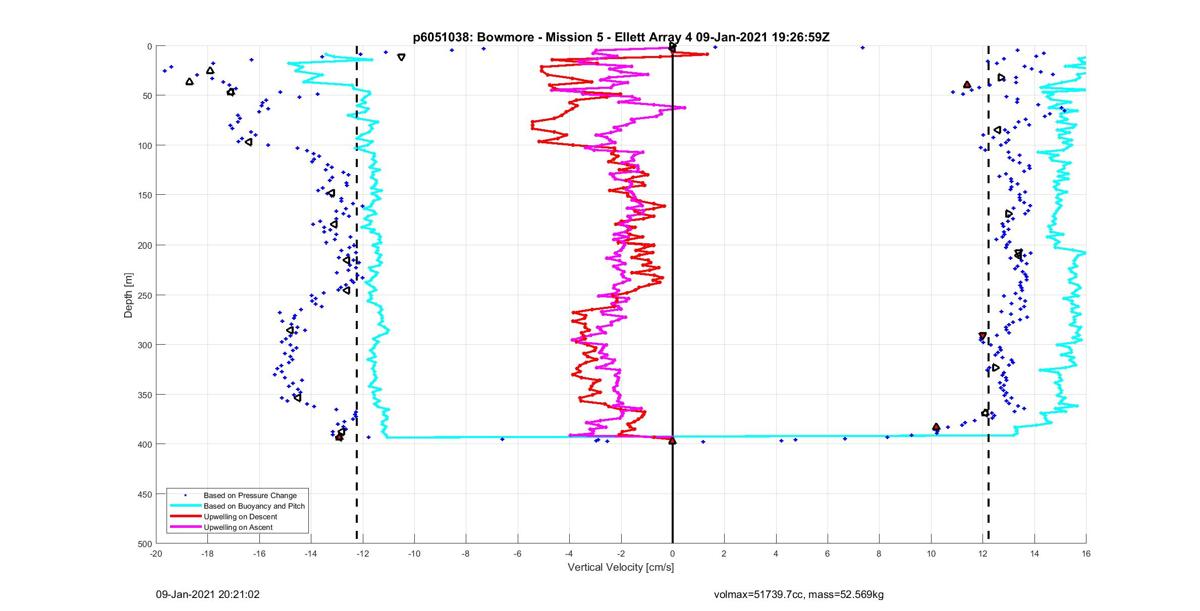This screenshot has height=611, width=1200.
Task: Click the 'Vertical Velocity [cm/s]' axis label
Action: tap(621, 568)
